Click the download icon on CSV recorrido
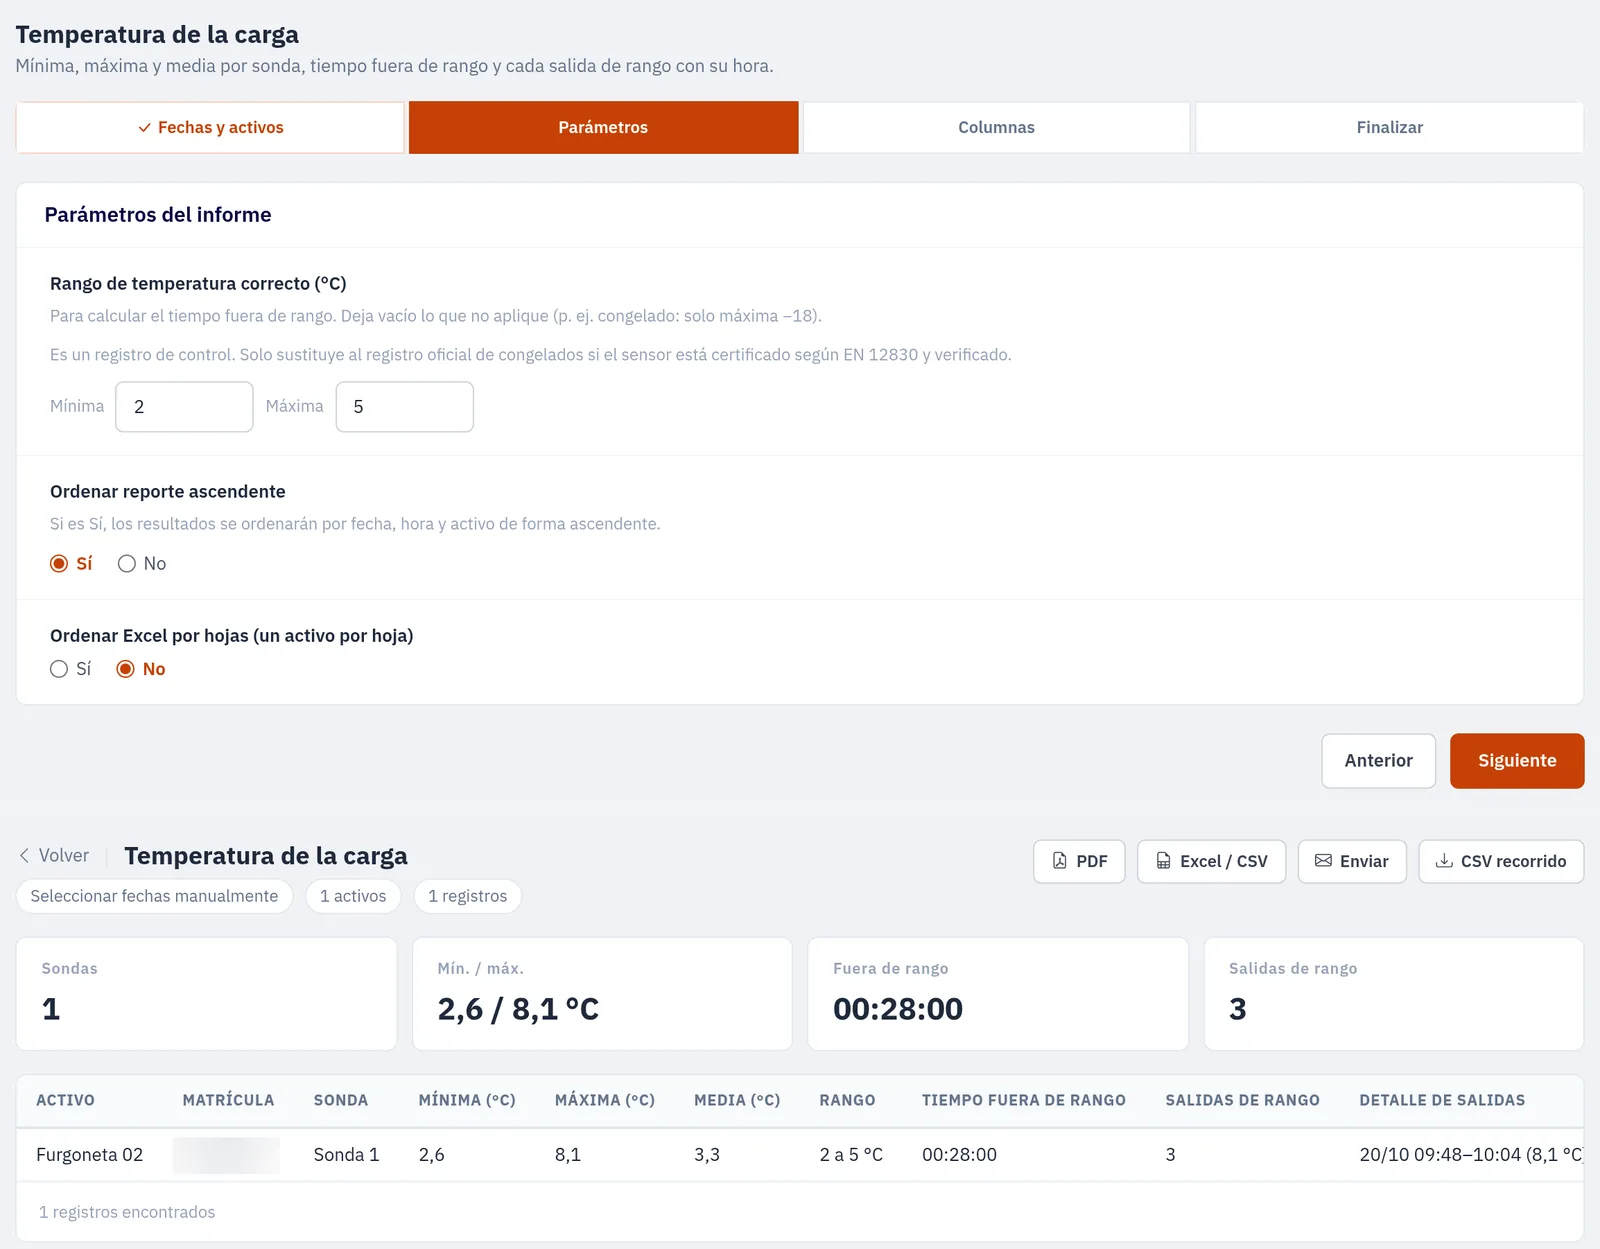This screenshot has width=1600, height=1249. pos(1444,861)
